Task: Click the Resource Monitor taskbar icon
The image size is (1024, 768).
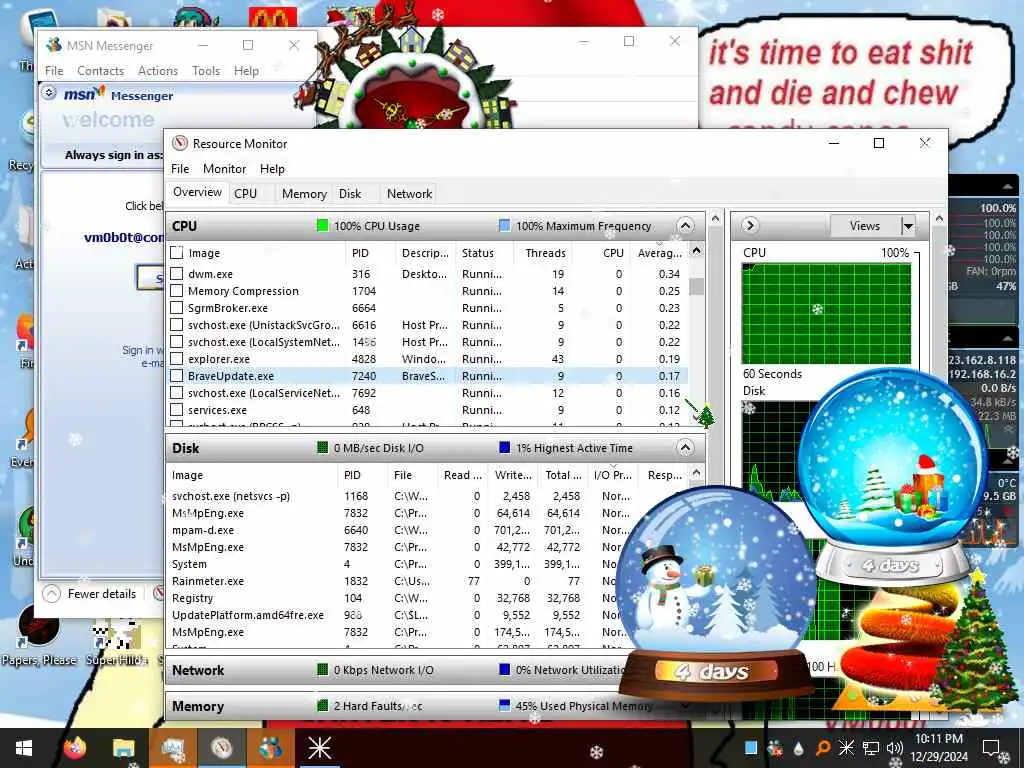Action: [221, 748]
